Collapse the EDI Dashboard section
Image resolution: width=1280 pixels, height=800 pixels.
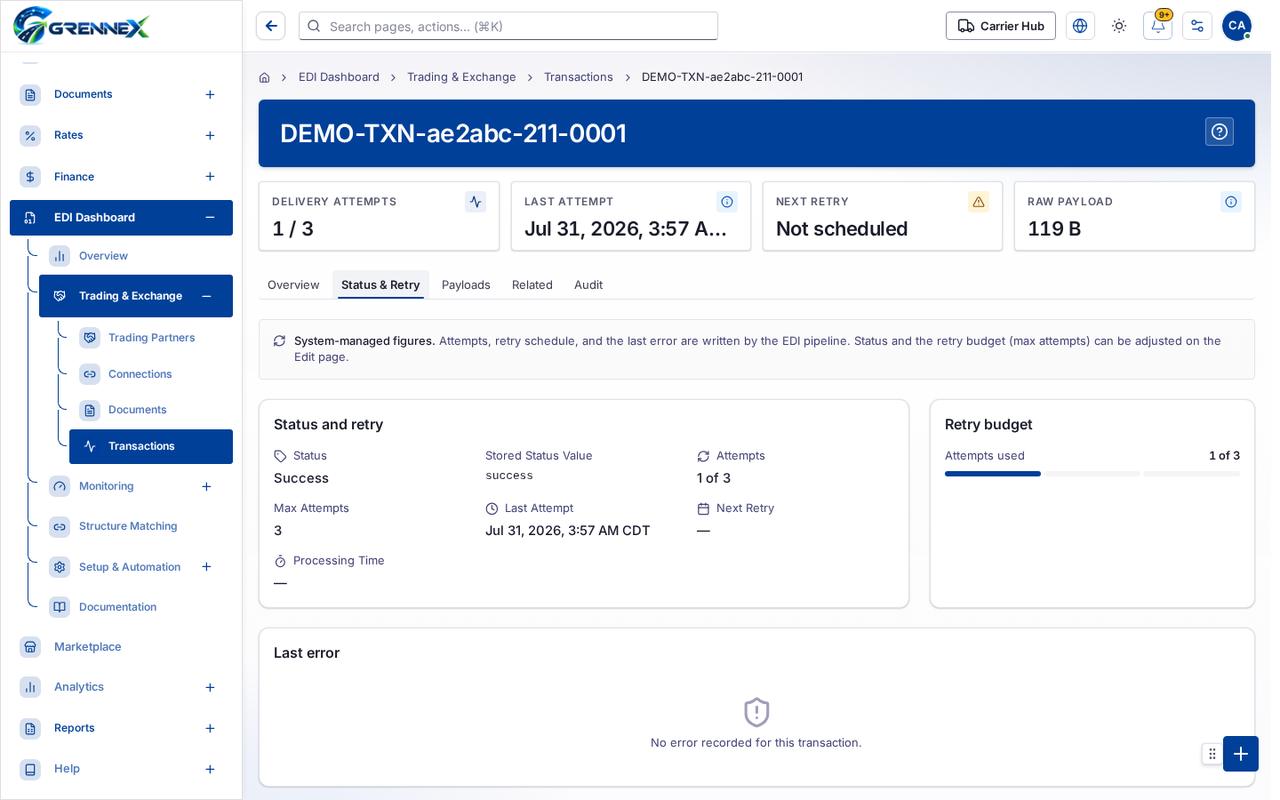click(210, 217)
